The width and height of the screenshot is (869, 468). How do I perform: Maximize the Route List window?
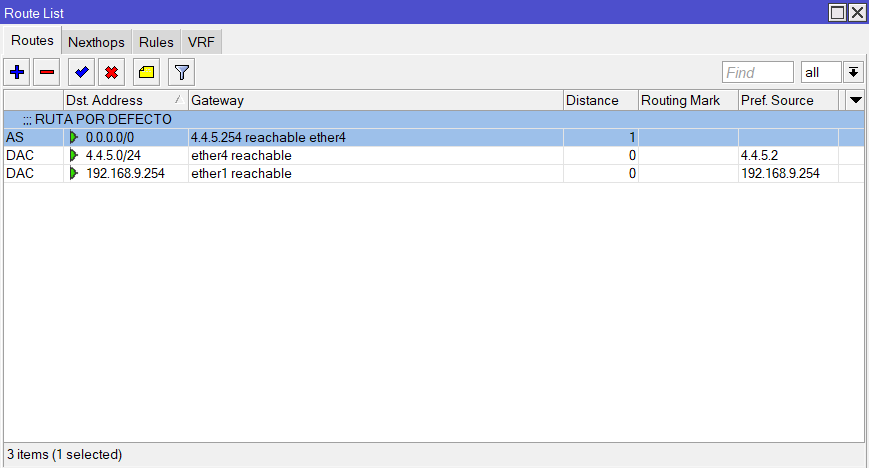click(x=837, y=12)
